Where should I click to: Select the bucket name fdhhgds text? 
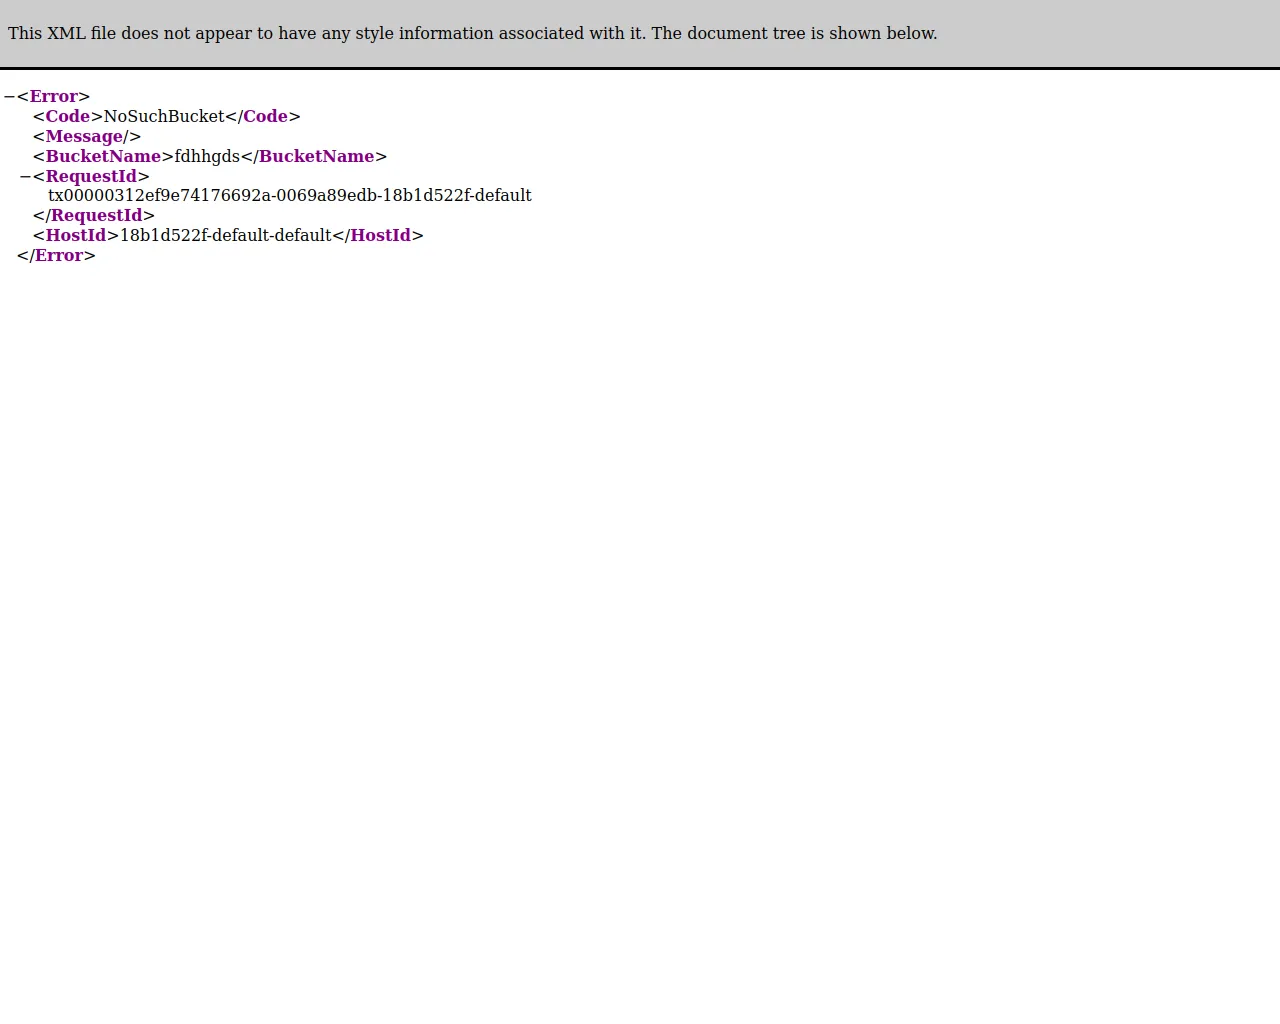point(204,156)
